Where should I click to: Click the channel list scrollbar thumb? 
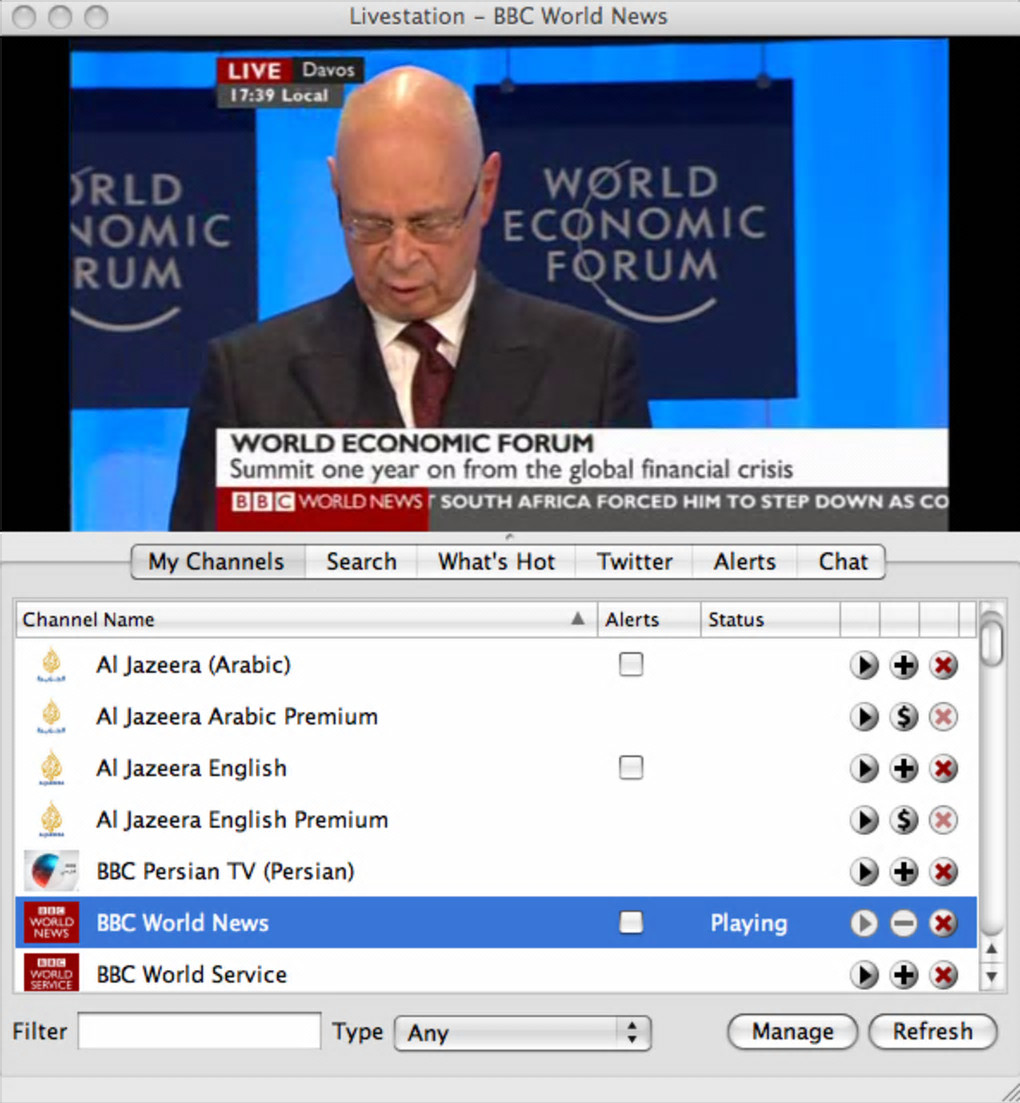[992, 641]
